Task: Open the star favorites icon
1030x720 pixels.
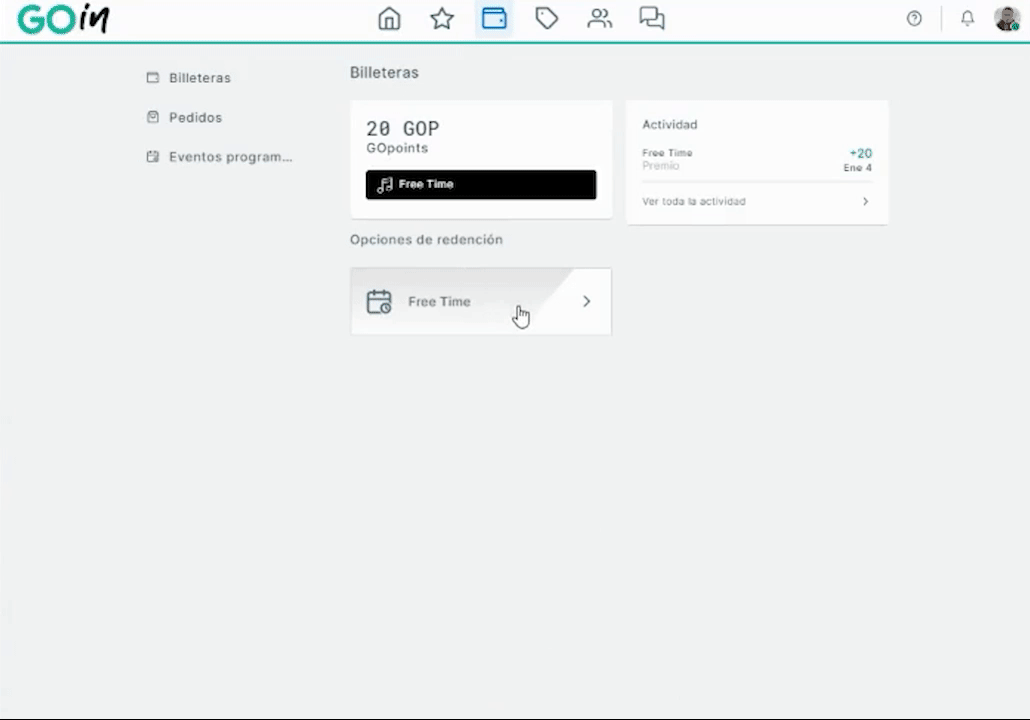Action: pyautogui.click(x=442, y=19)
